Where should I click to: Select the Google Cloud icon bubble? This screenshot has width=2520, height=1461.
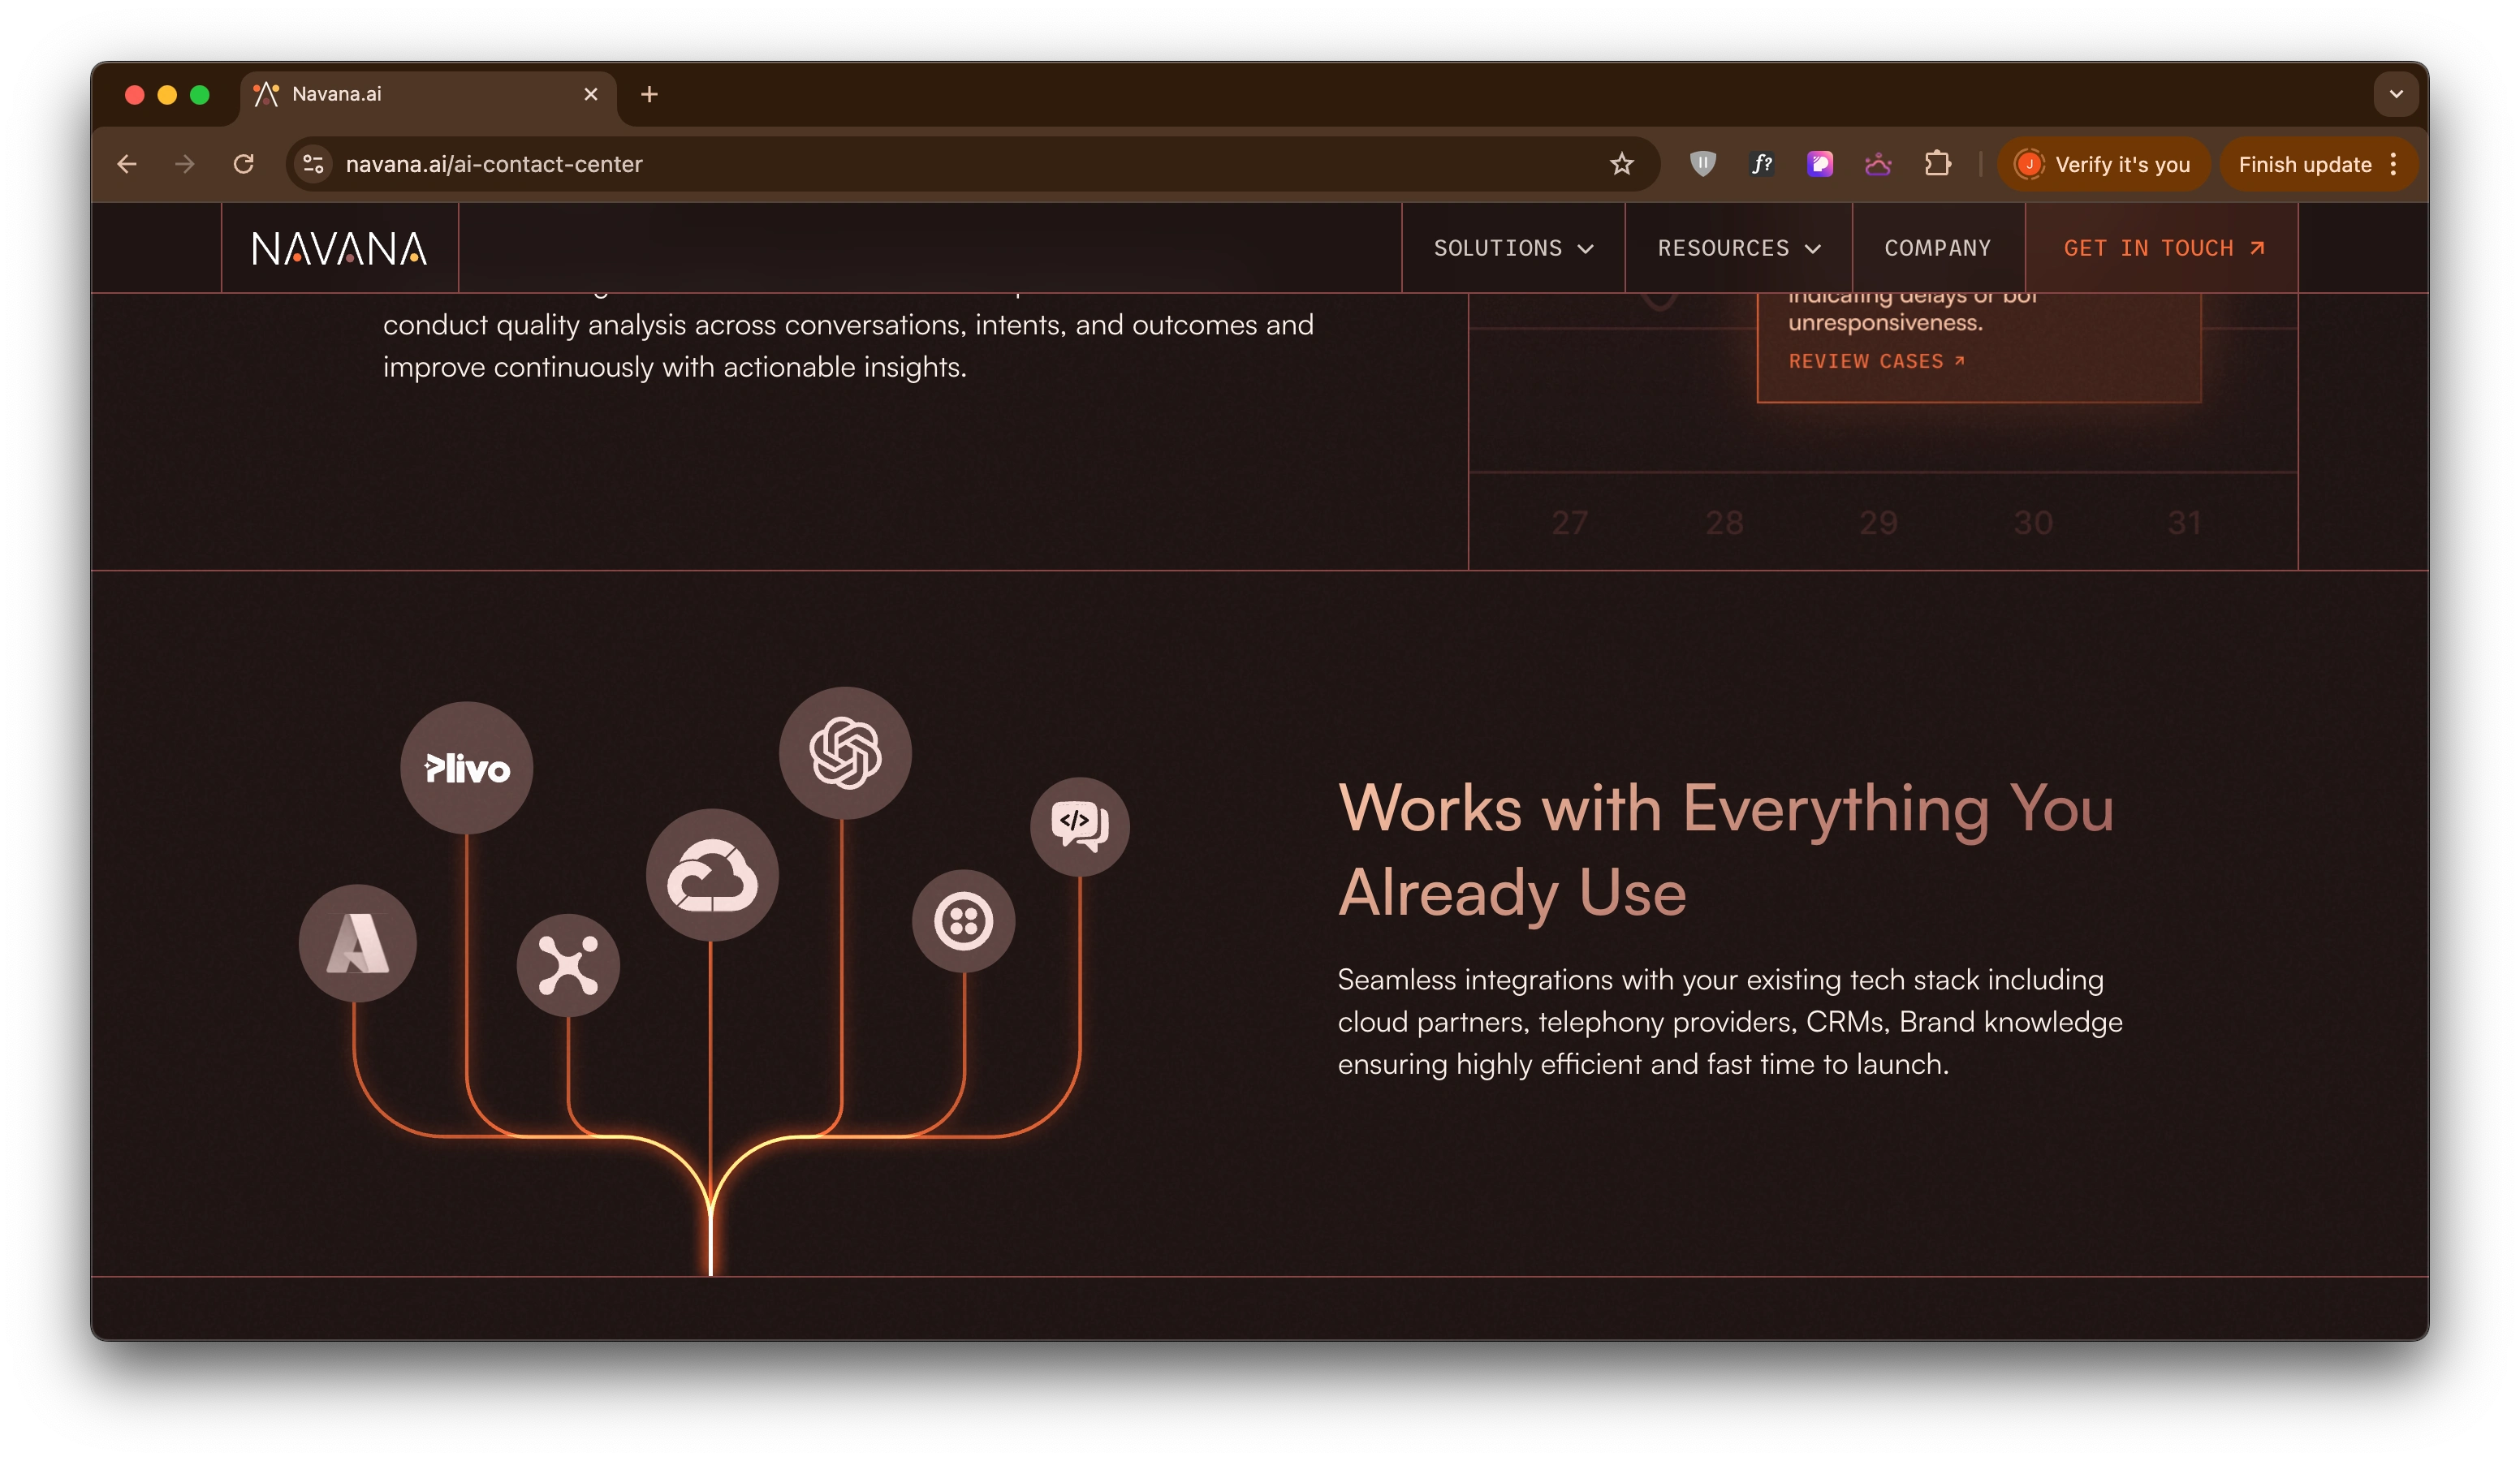tap(712, 875)
